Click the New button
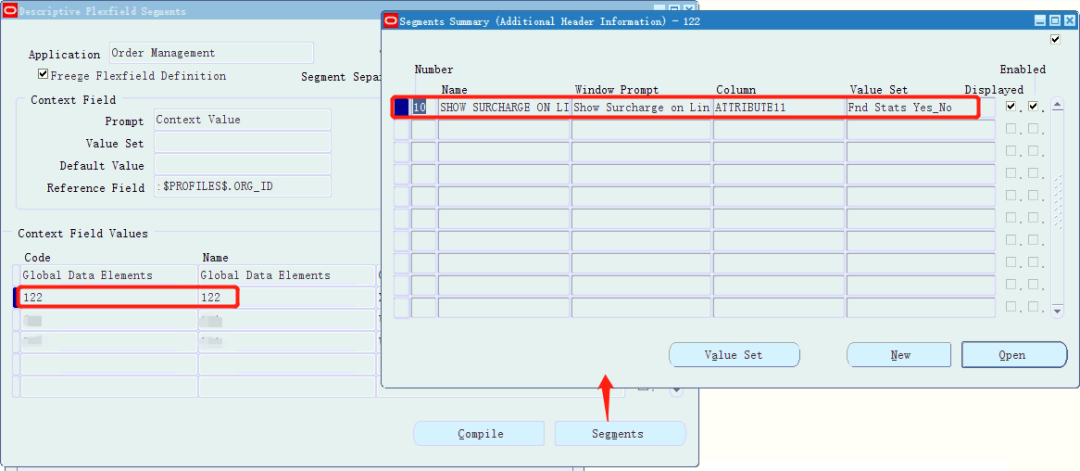 pyautogui.click(x=900, y=355)
